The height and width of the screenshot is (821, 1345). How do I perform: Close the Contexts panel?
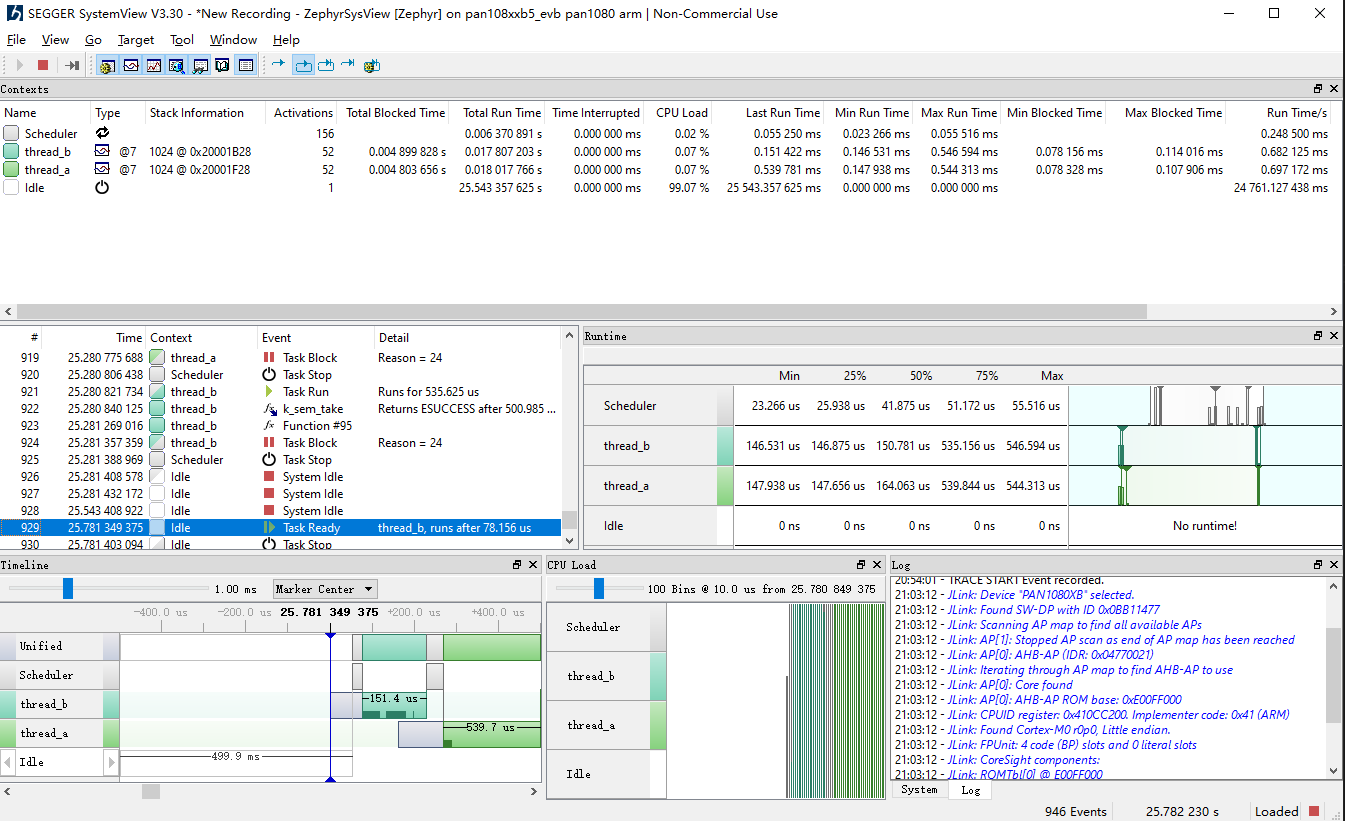pos(1334,89)
